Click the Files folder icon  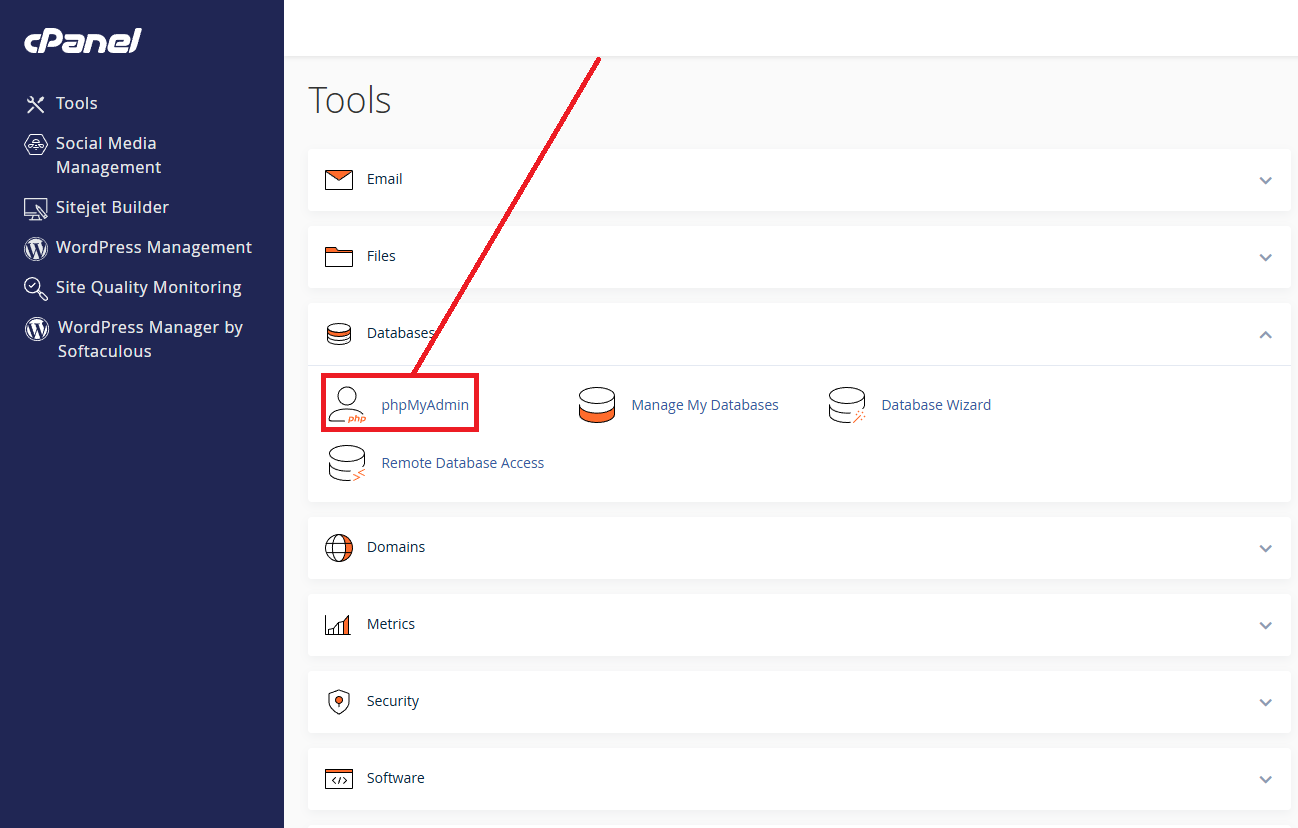point(339,257)
